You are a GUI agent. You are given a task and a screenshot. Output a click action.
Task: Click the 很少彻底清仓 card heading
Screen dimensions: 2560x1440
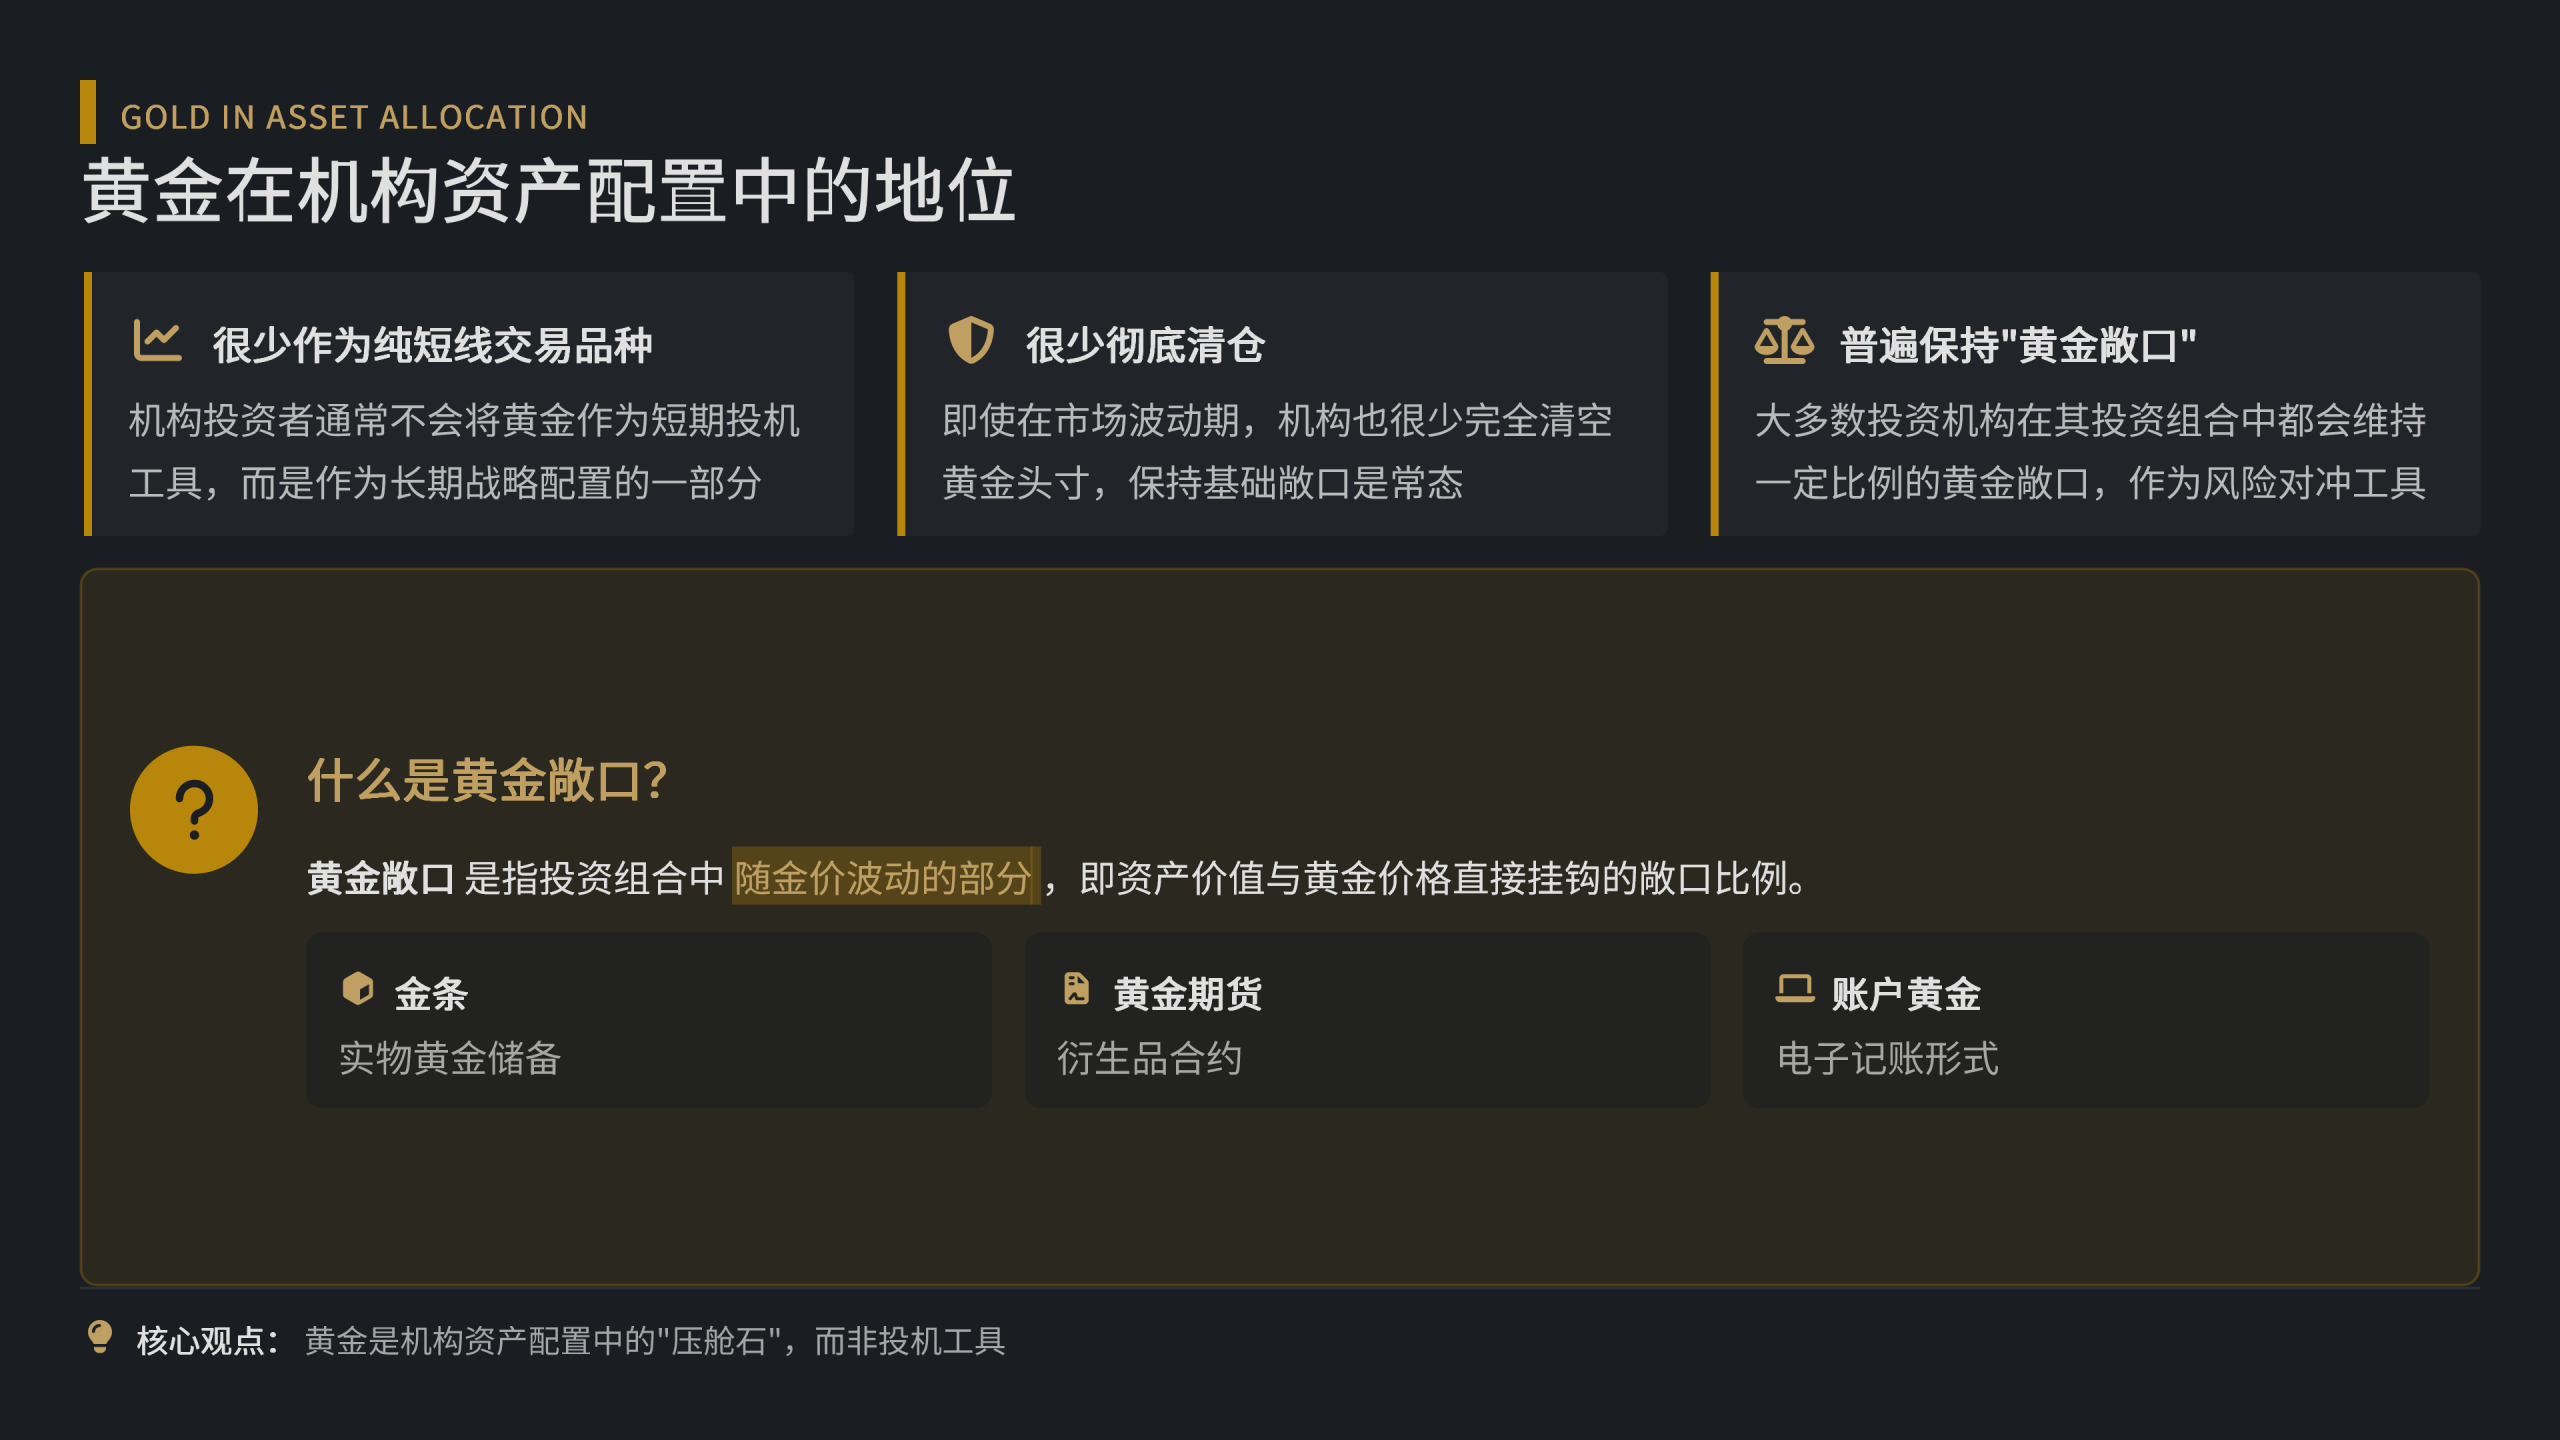tap(1146, 346)
